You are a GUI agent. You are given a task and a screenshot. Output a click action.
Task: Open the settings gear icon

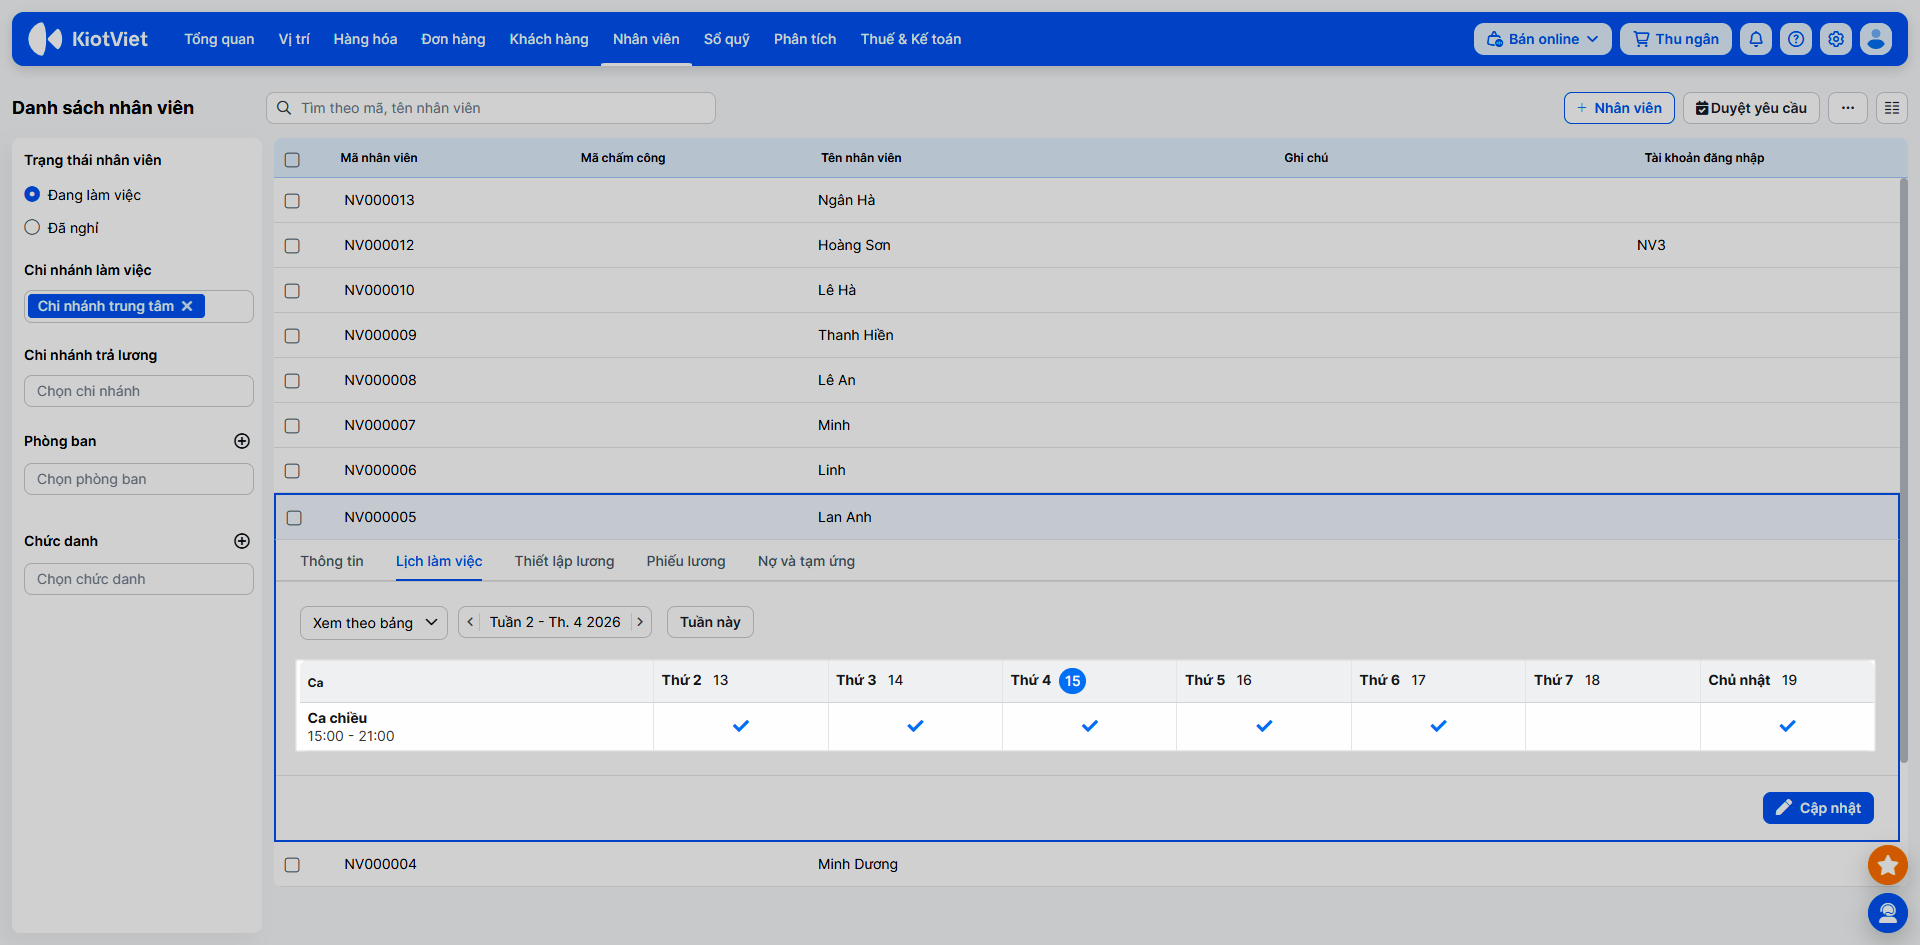[1836, 39]
